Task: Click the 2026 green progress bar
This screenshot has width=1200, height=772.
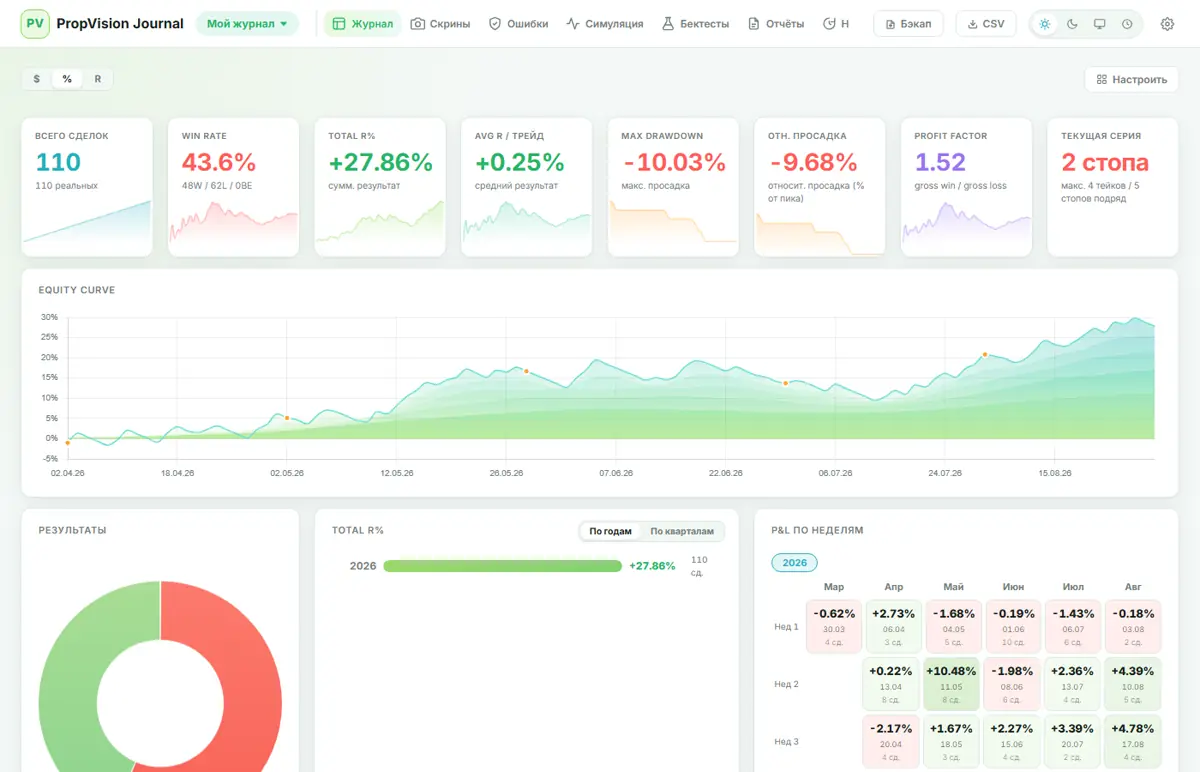Action: [502, 566]
